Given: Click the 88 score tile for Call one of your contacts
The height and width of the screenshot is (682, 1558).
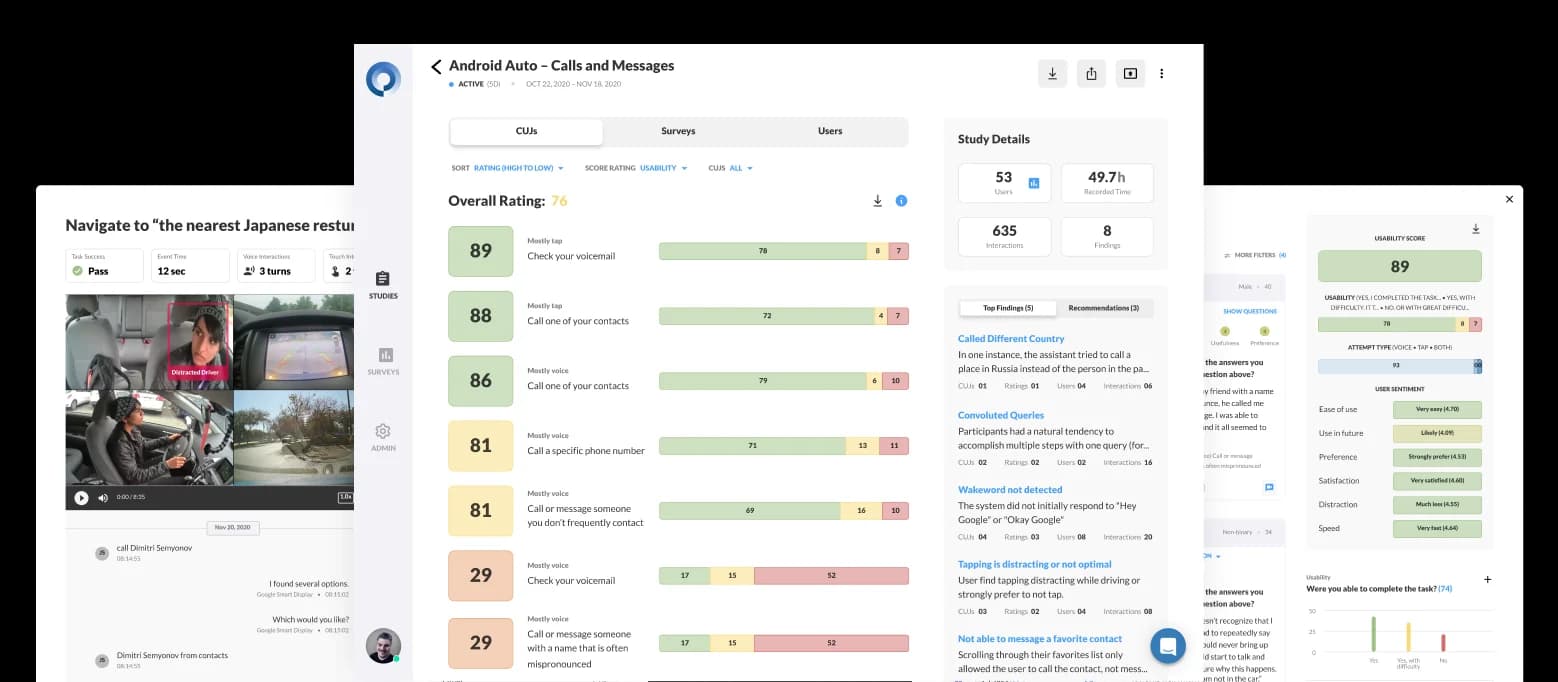Looking at the screenshot, I should (x=481, y=316).
